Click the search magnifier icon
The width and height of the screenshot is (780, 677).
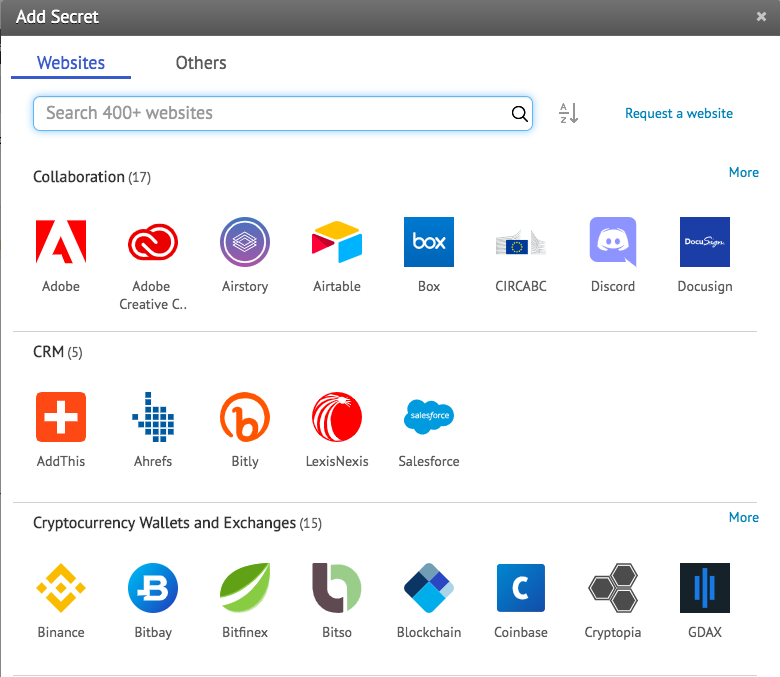tap(519, 114)
